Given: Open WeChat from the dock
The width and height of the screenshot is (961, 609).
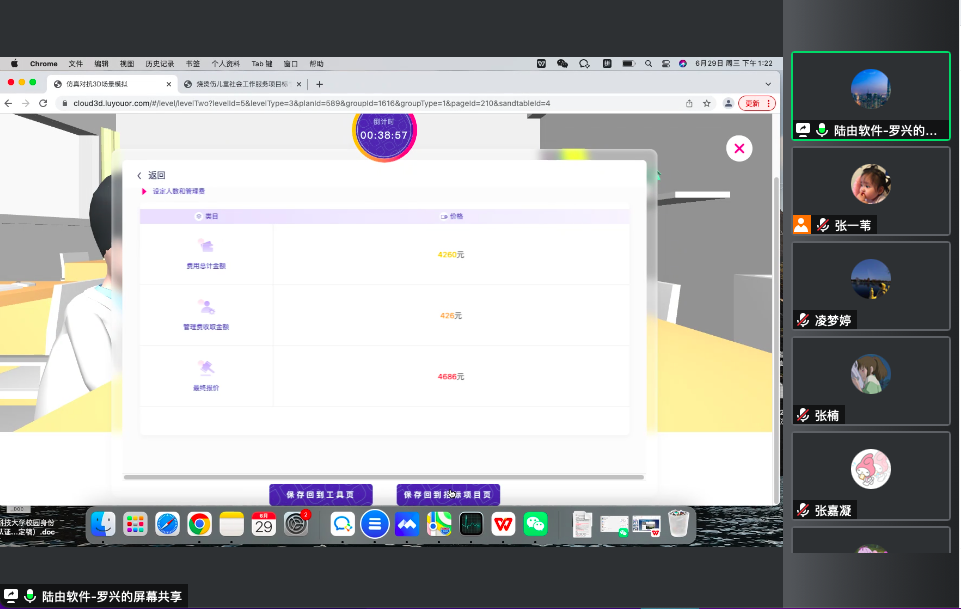Looking at the screenshot, I should pyautogui.click(x=537, y=523).
